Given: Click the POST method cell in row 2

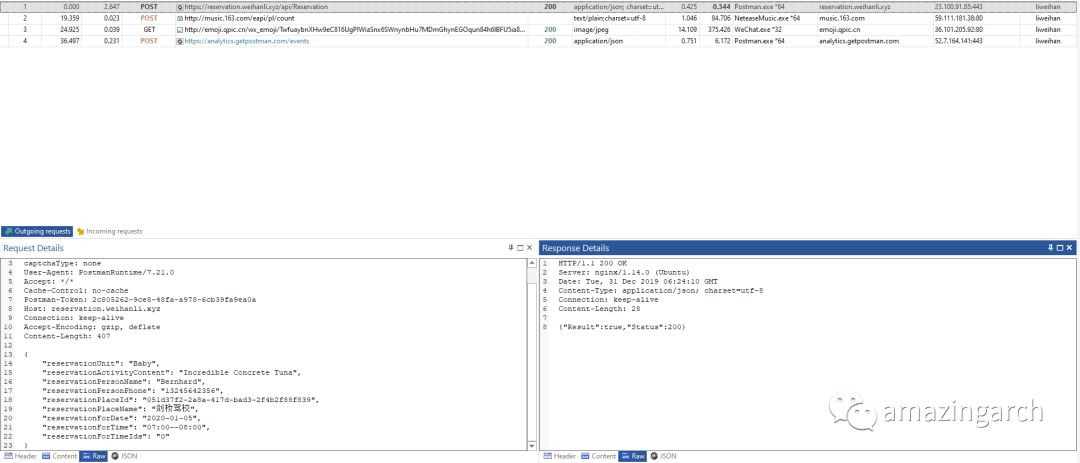Looking at the screenshot, I should (149, 18).
